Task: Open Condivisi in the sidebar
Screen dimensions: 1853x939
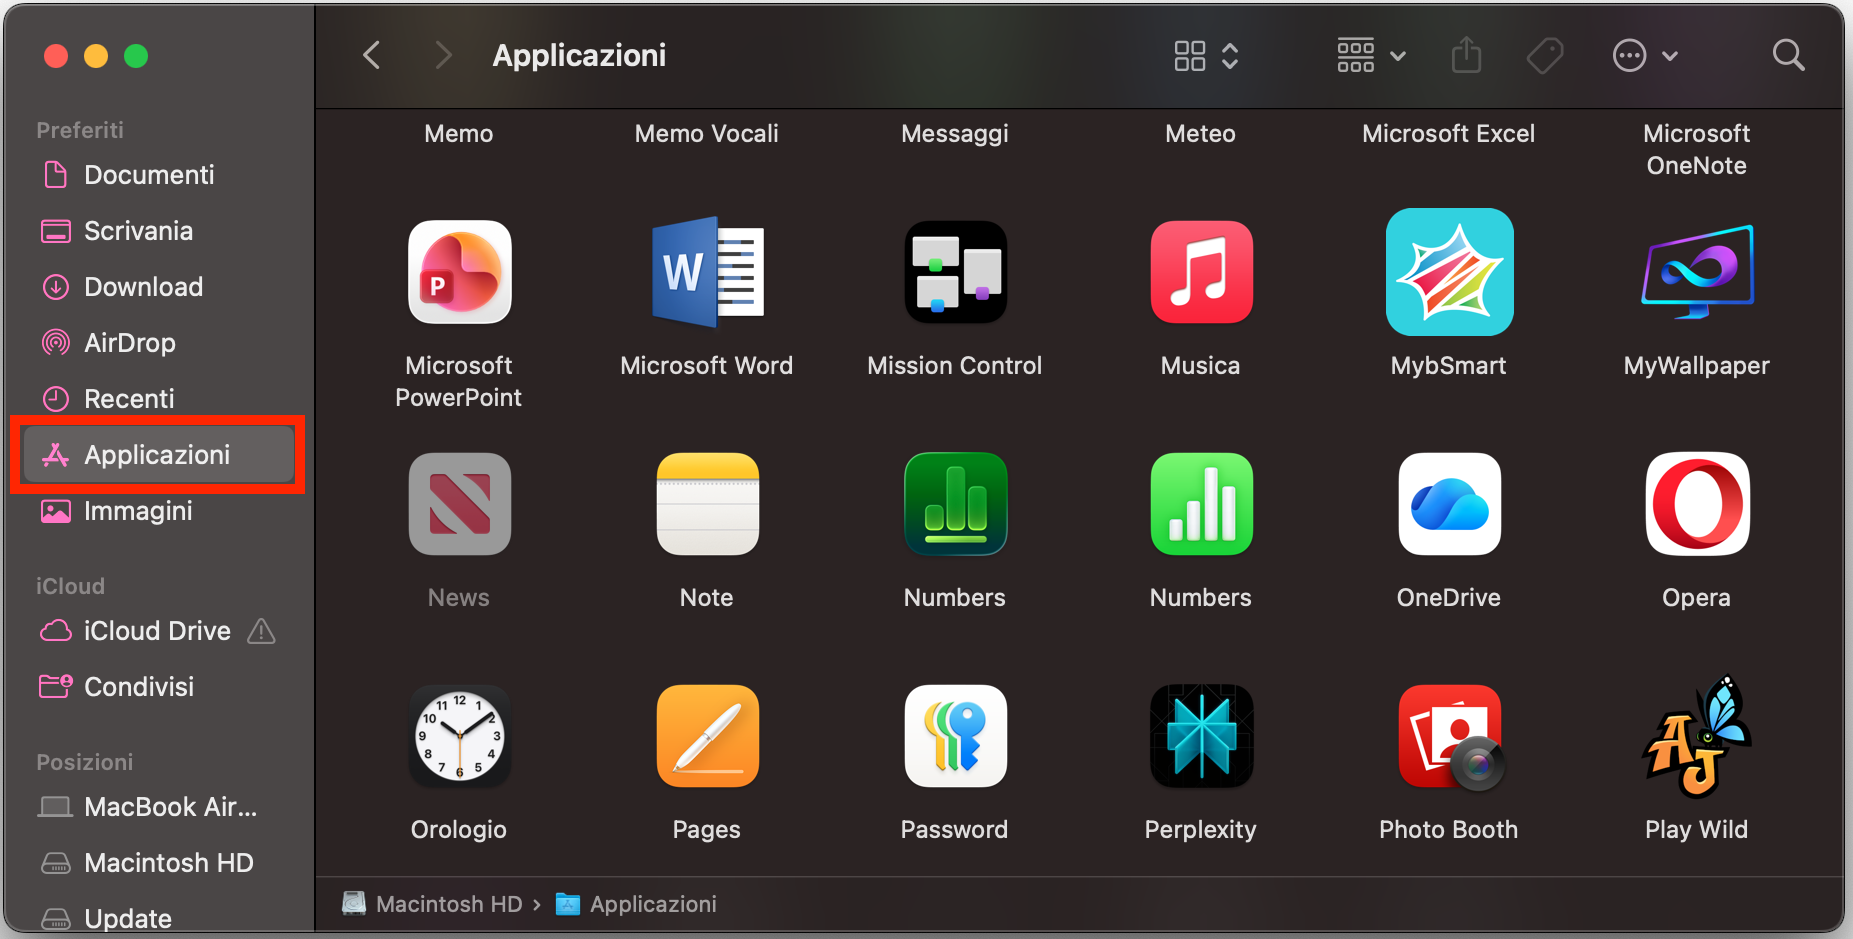Action: click(160, 687)
